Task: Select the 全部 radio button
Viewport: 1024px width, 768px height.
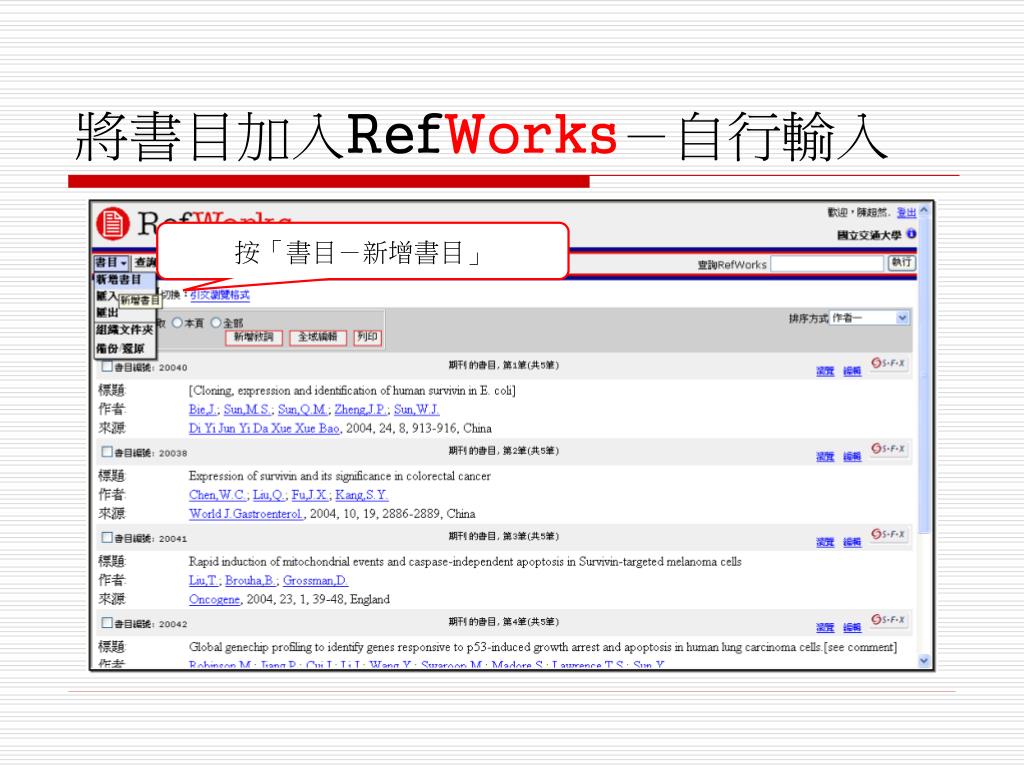Action: [216, 323]
